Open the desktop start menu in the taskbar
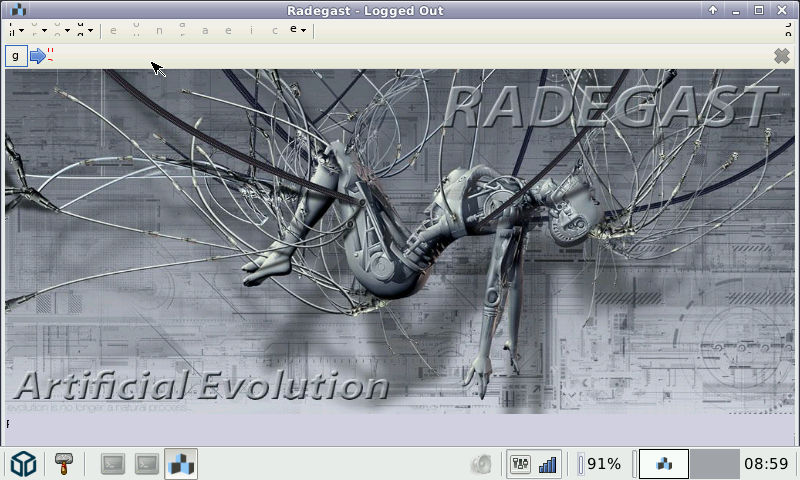Viewport: 800px width, 480px height. 23,464
